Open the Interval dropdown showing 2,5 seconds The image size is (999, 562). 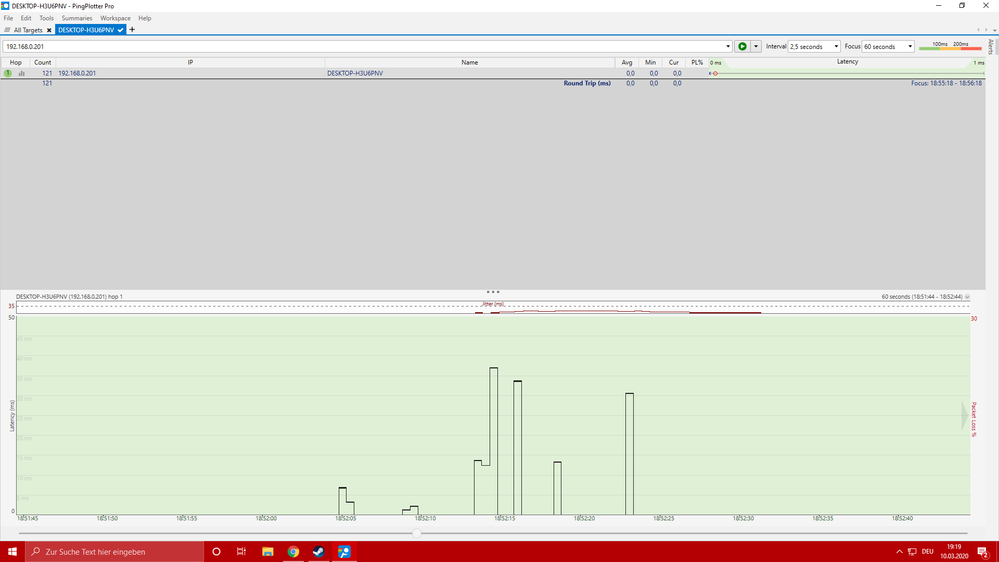[x=814, y=47]
